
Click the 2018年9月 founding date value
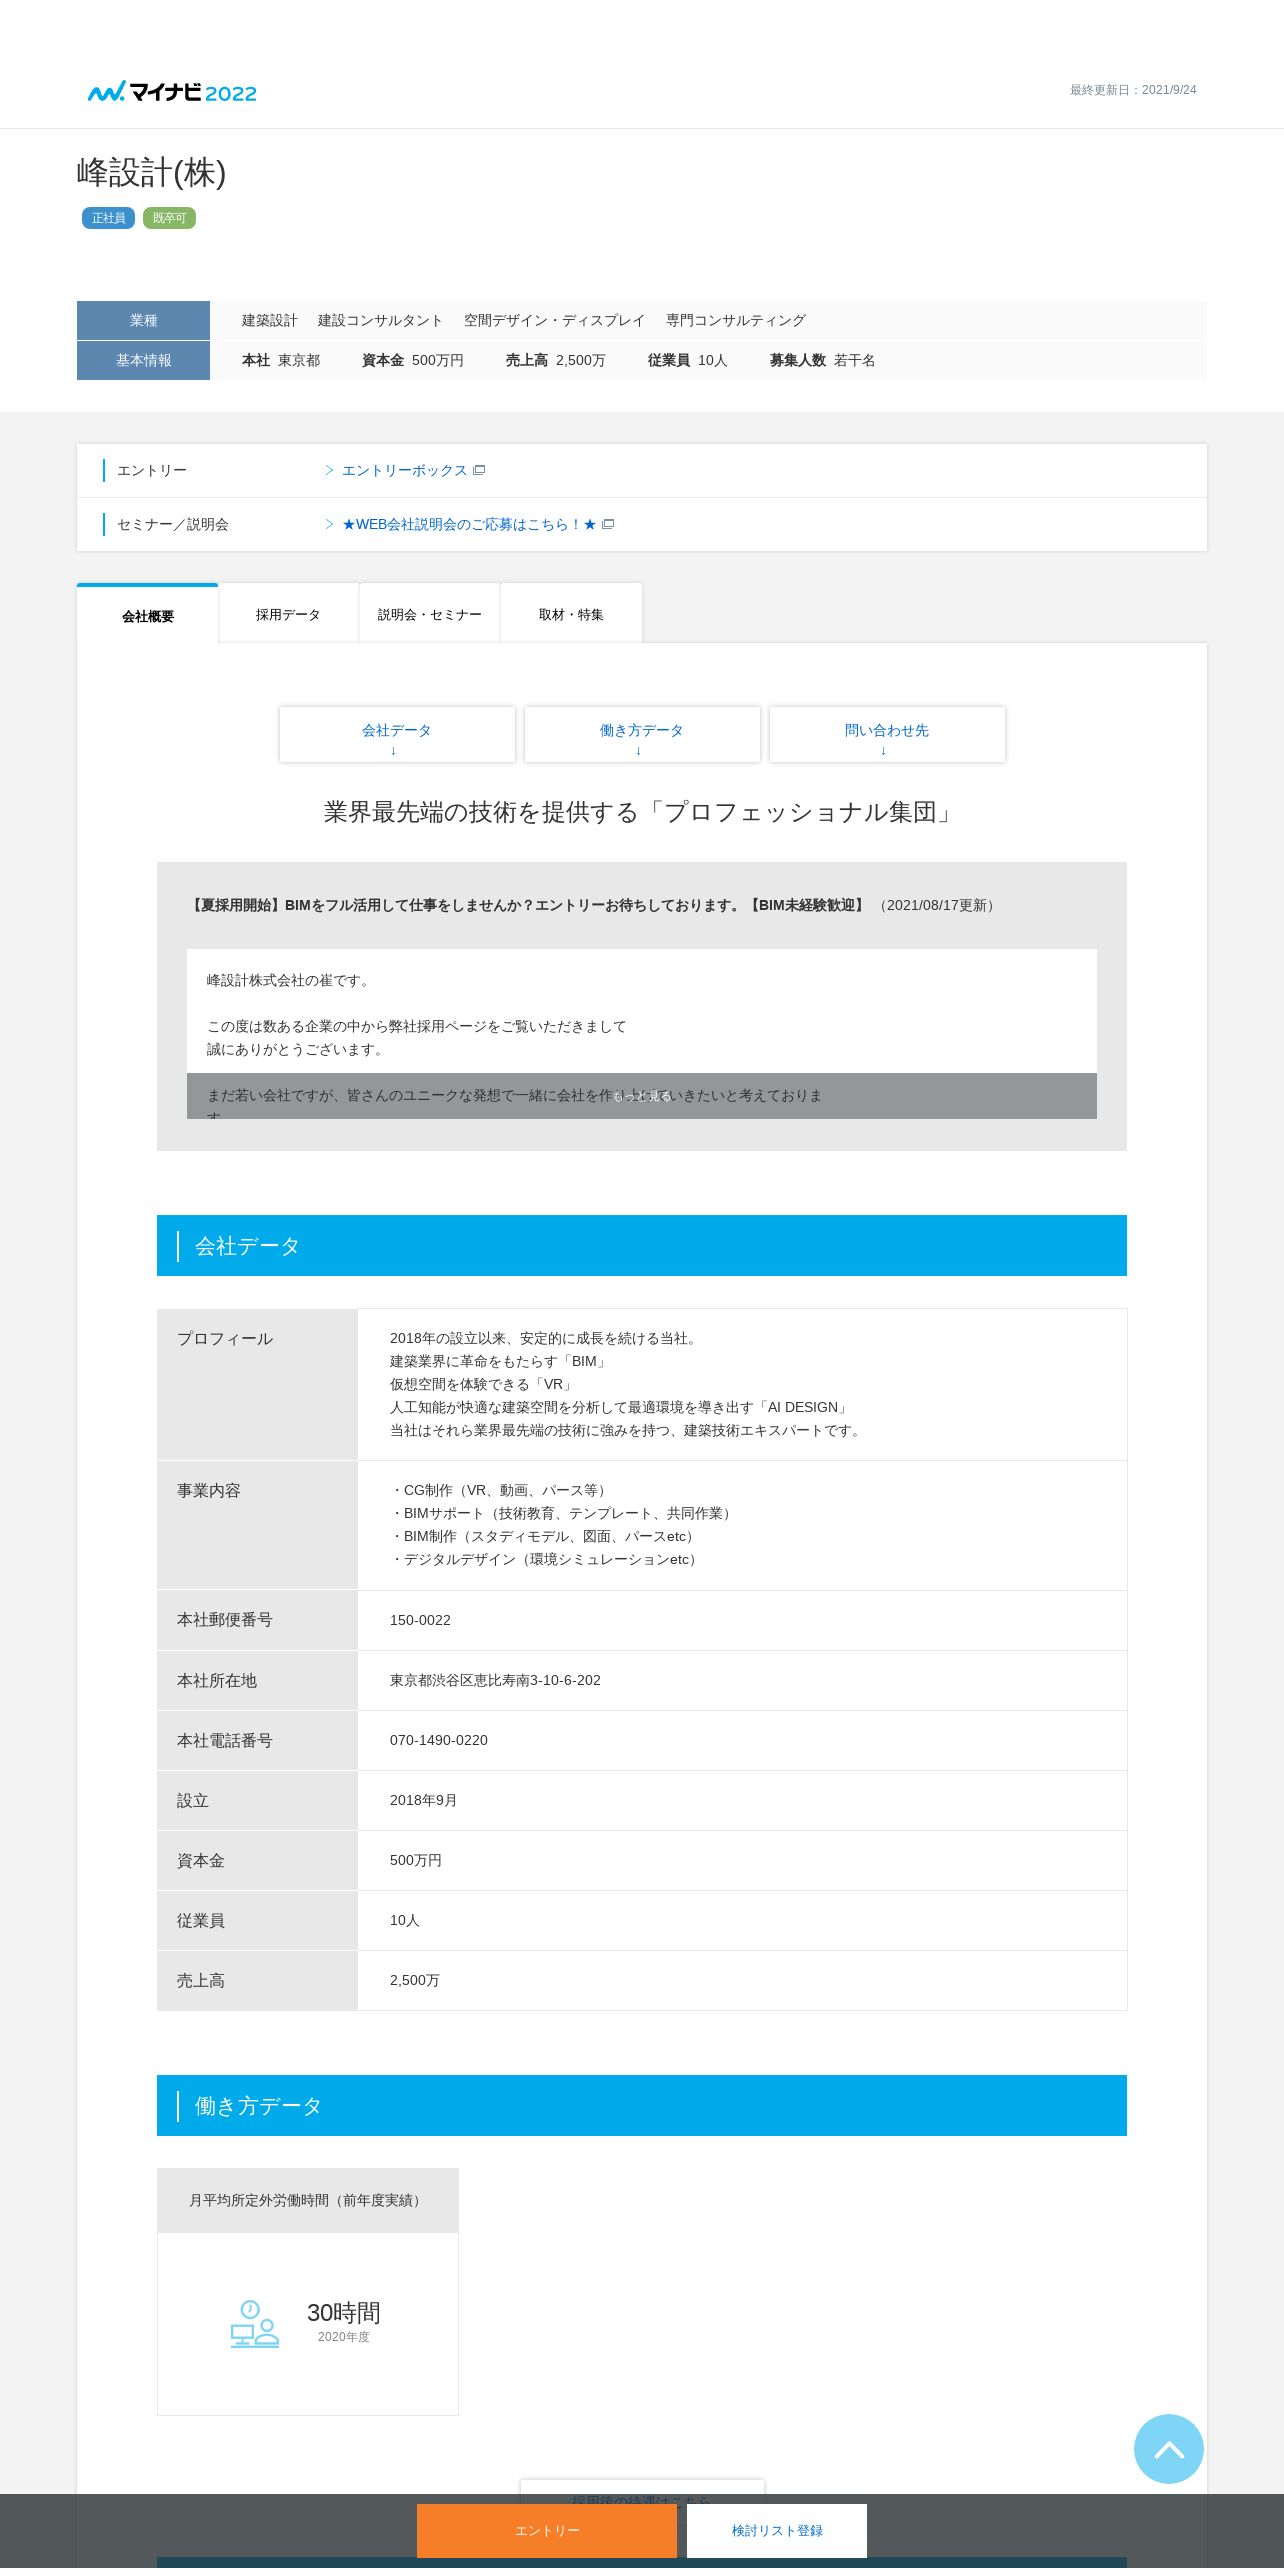[423, 1800]
